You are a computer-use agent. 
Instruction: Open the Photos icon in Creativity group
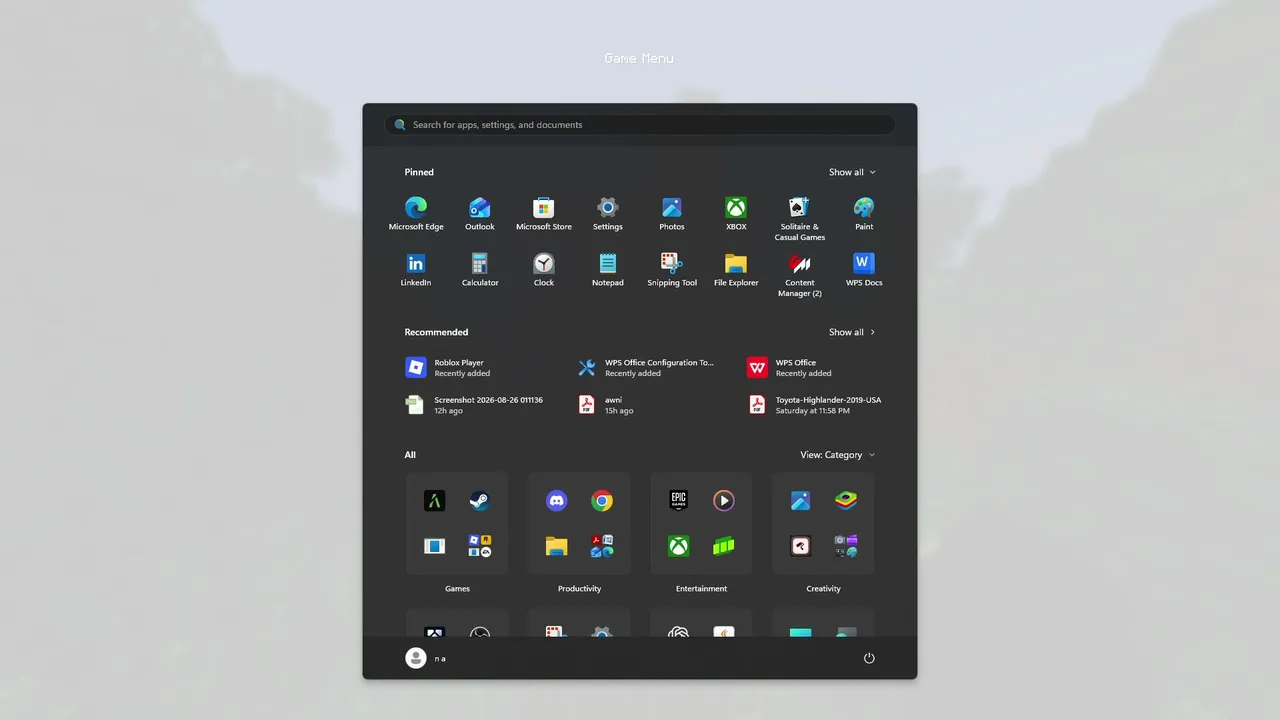tap(801, 501)
